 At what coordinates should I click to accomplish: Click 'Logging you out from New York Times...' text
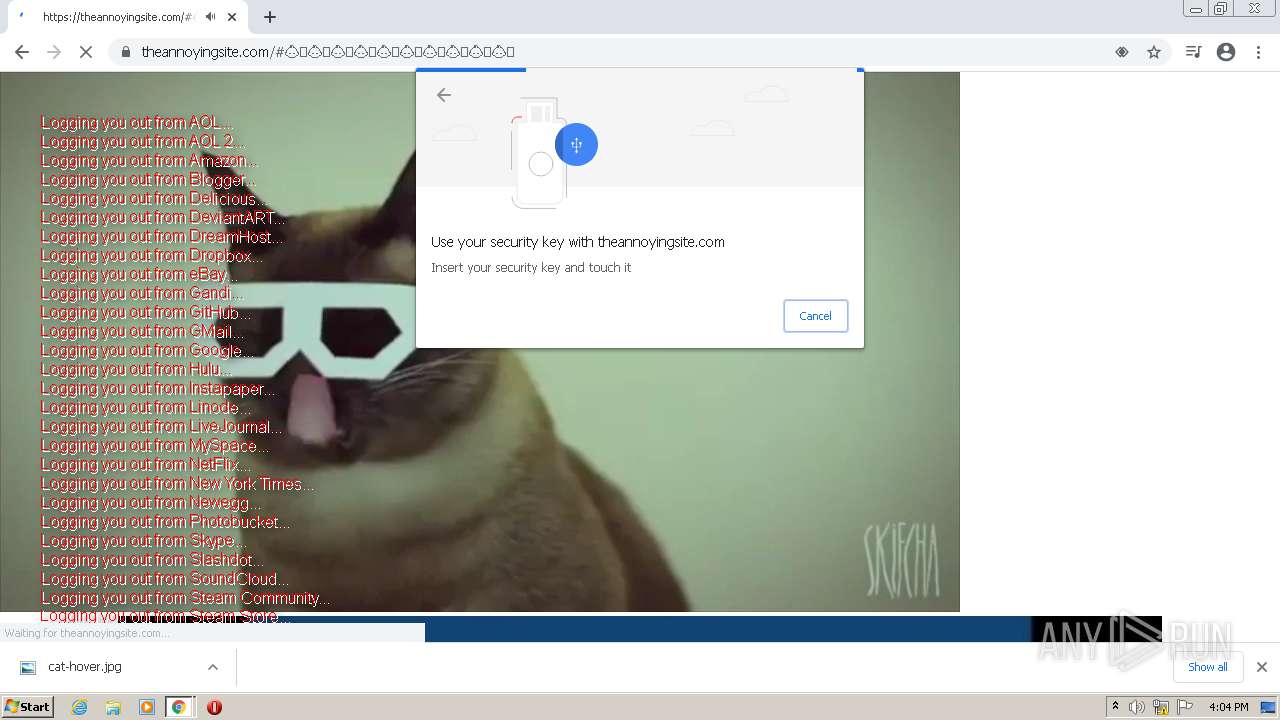(178, 484)
